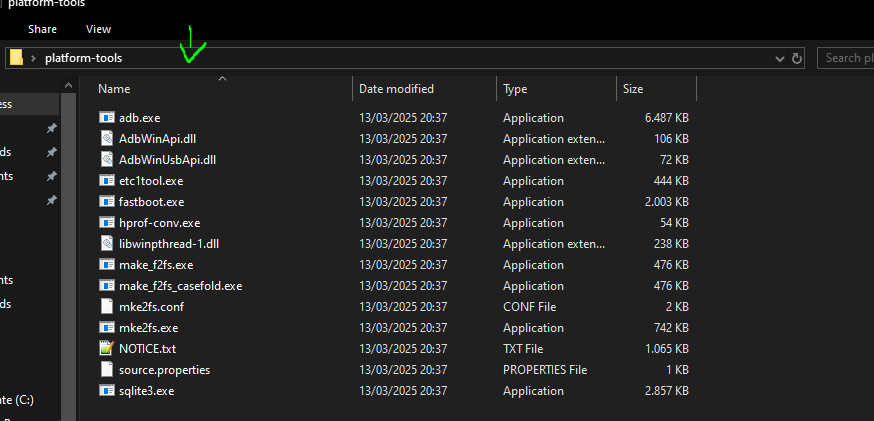Select the NOTICE.txt notepad icon
The width and height of the screenshot is (874, 421).
click(x=106, y=349)
